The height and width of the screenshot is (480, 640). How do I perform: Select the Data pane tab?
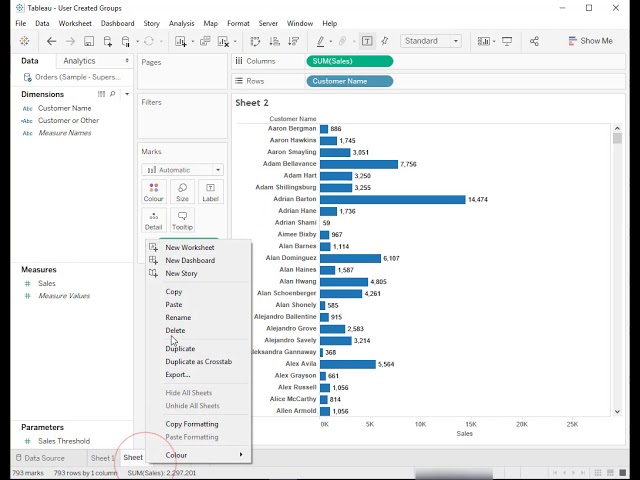coord(30,61)
